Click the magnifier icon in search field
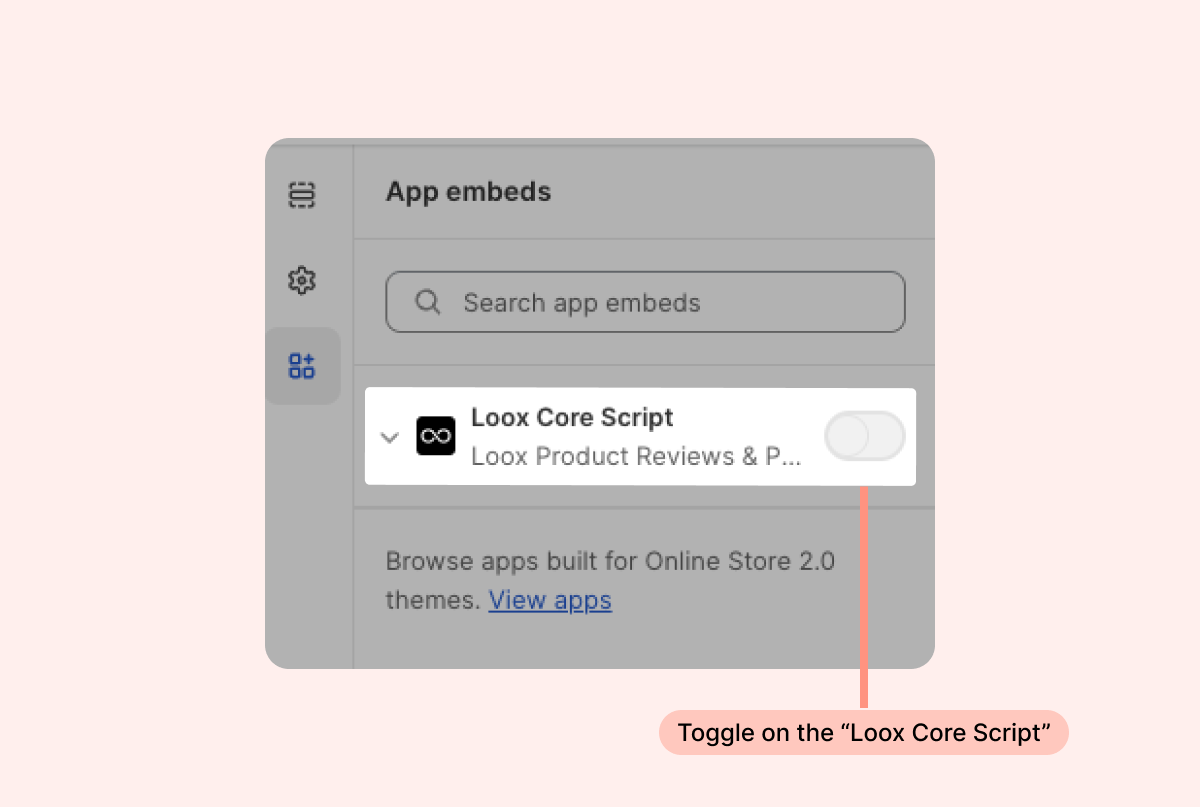 [x=428, y=302]
